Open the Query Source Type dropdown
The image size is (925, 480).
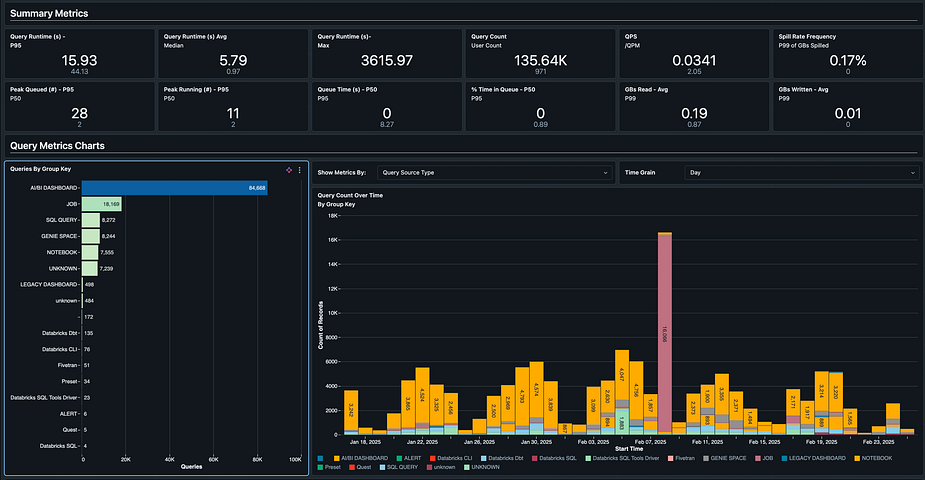pyautogui.click(x=494, y=173)
